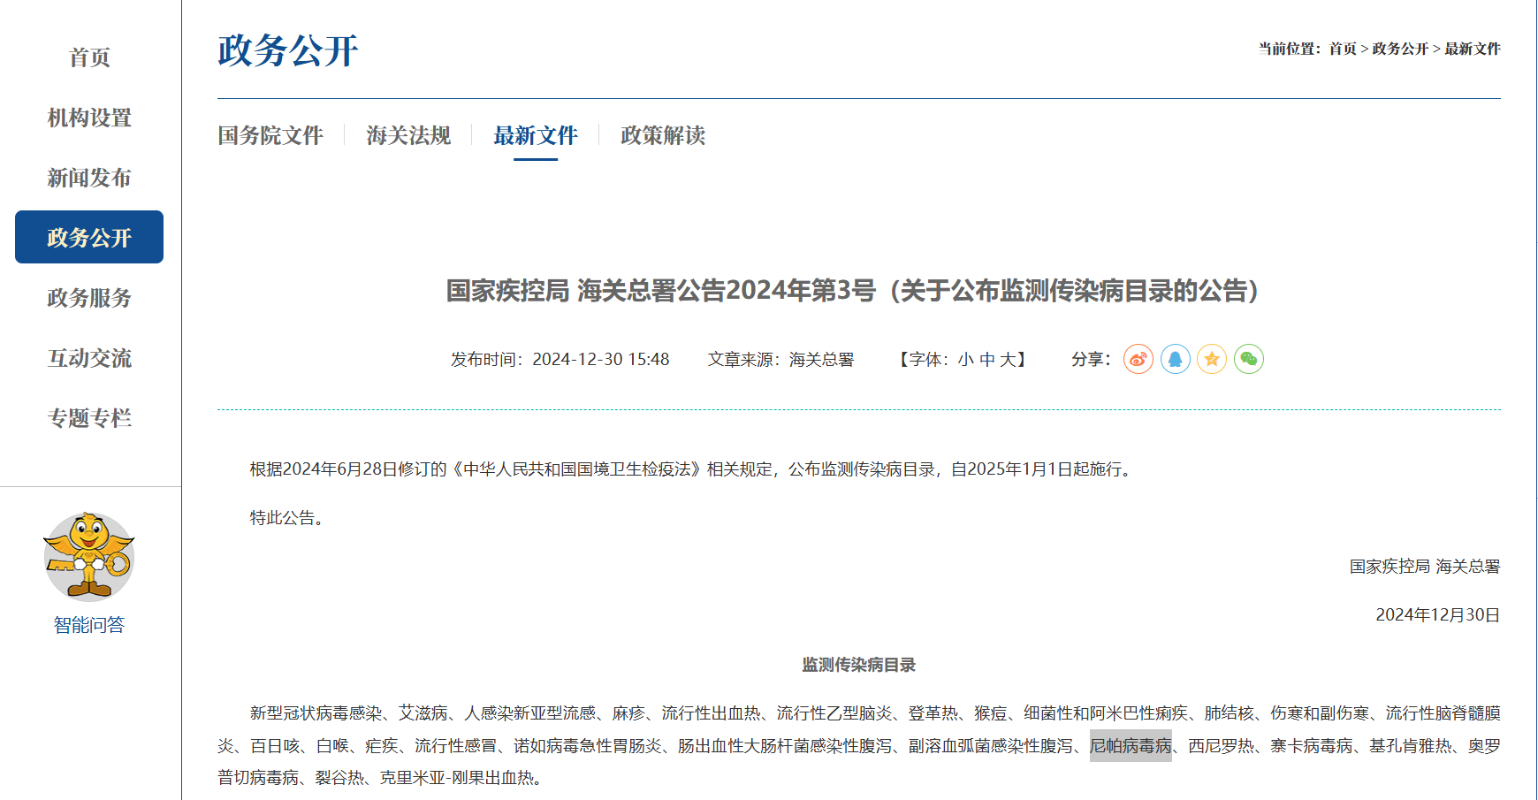Share the article via QQ icon
The image size is (1538, 800).
[x=1175, y=359]
